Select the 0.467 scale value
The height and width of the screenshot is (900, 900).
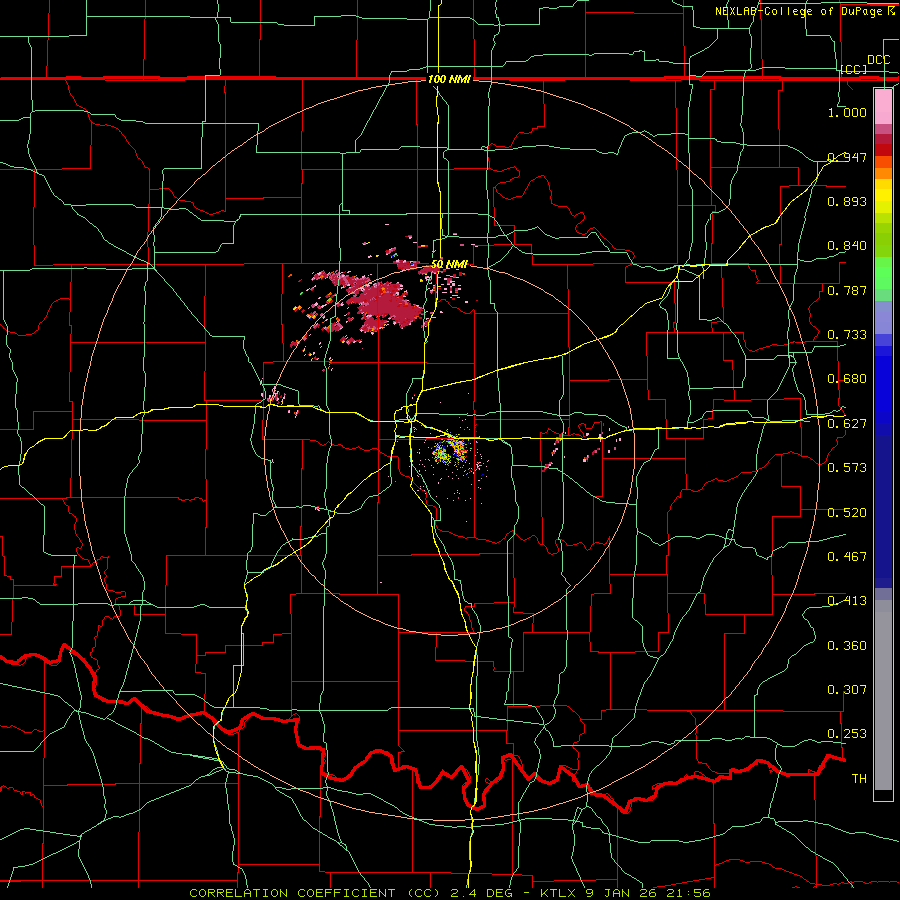pos(847,557)
